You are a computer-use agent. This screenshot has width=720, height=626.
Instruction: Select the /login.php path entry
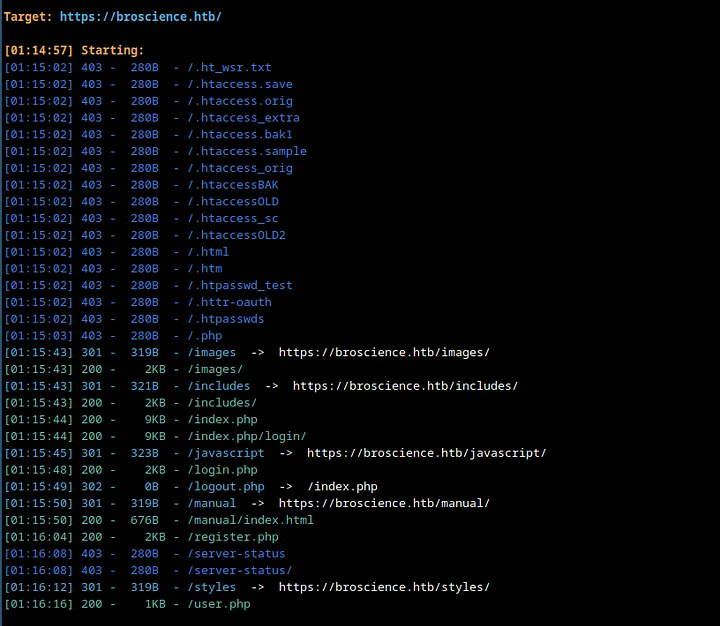[222, 470]
